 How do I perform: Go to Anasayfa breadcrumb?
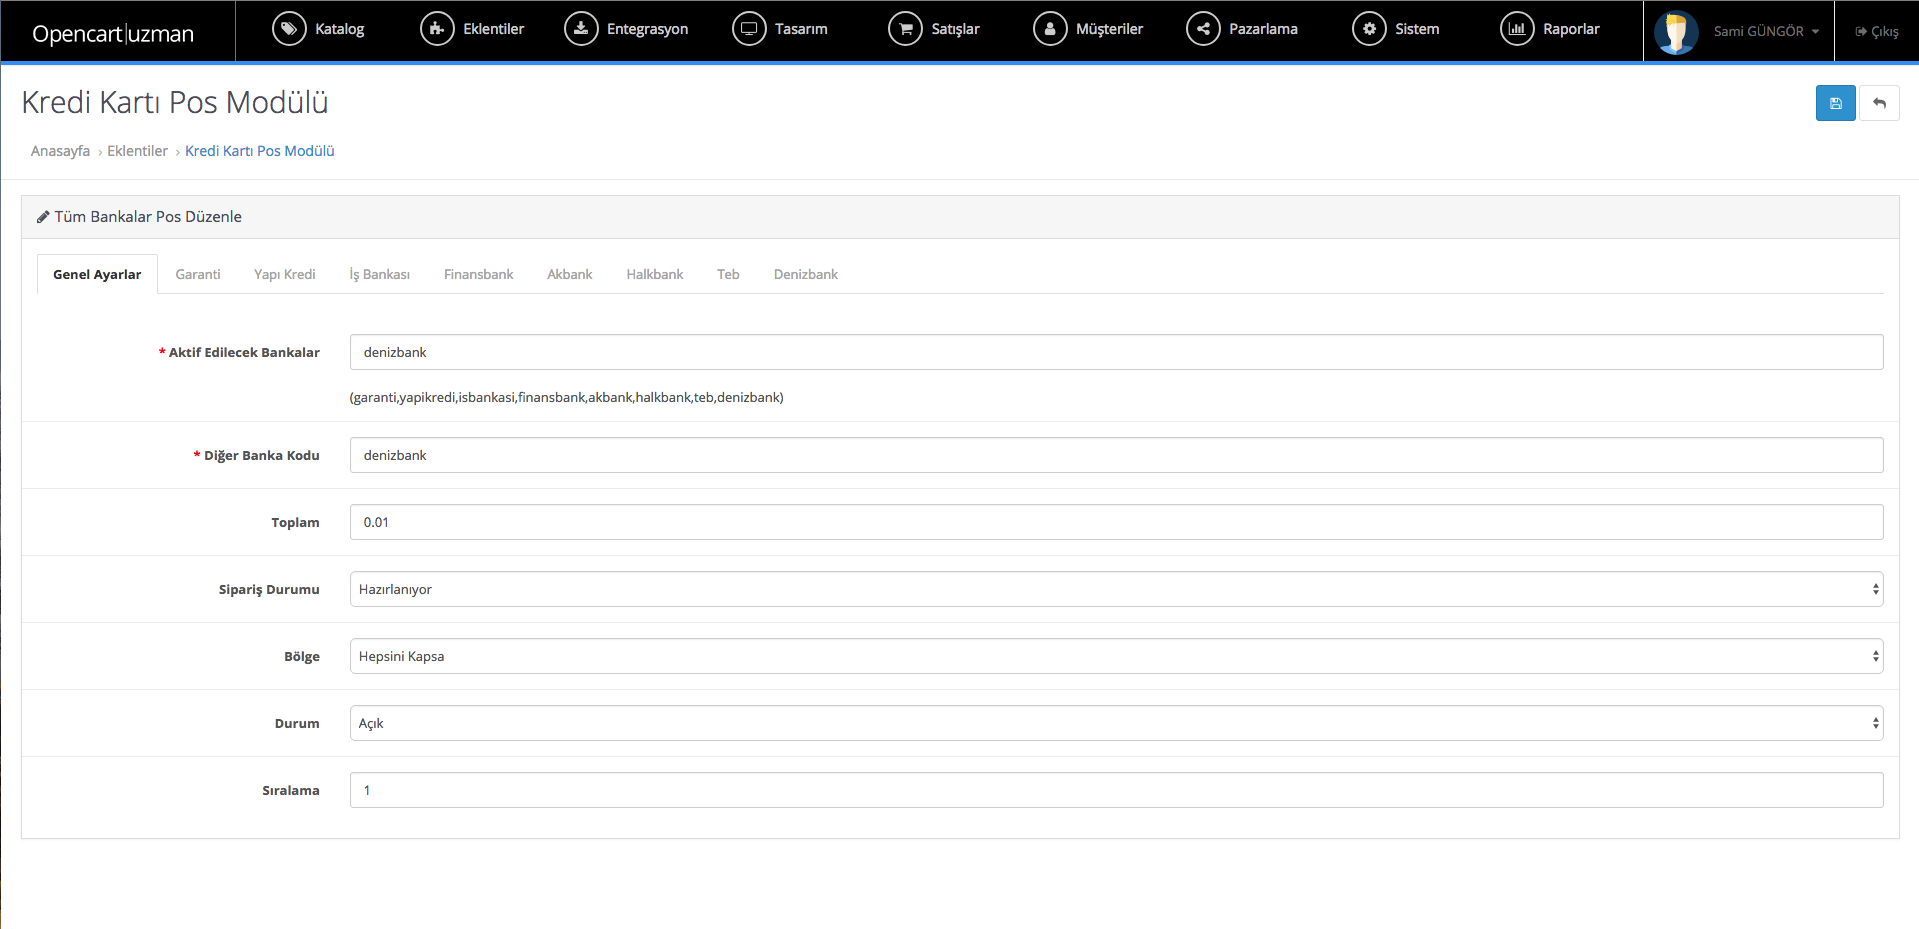pos(60,151)
